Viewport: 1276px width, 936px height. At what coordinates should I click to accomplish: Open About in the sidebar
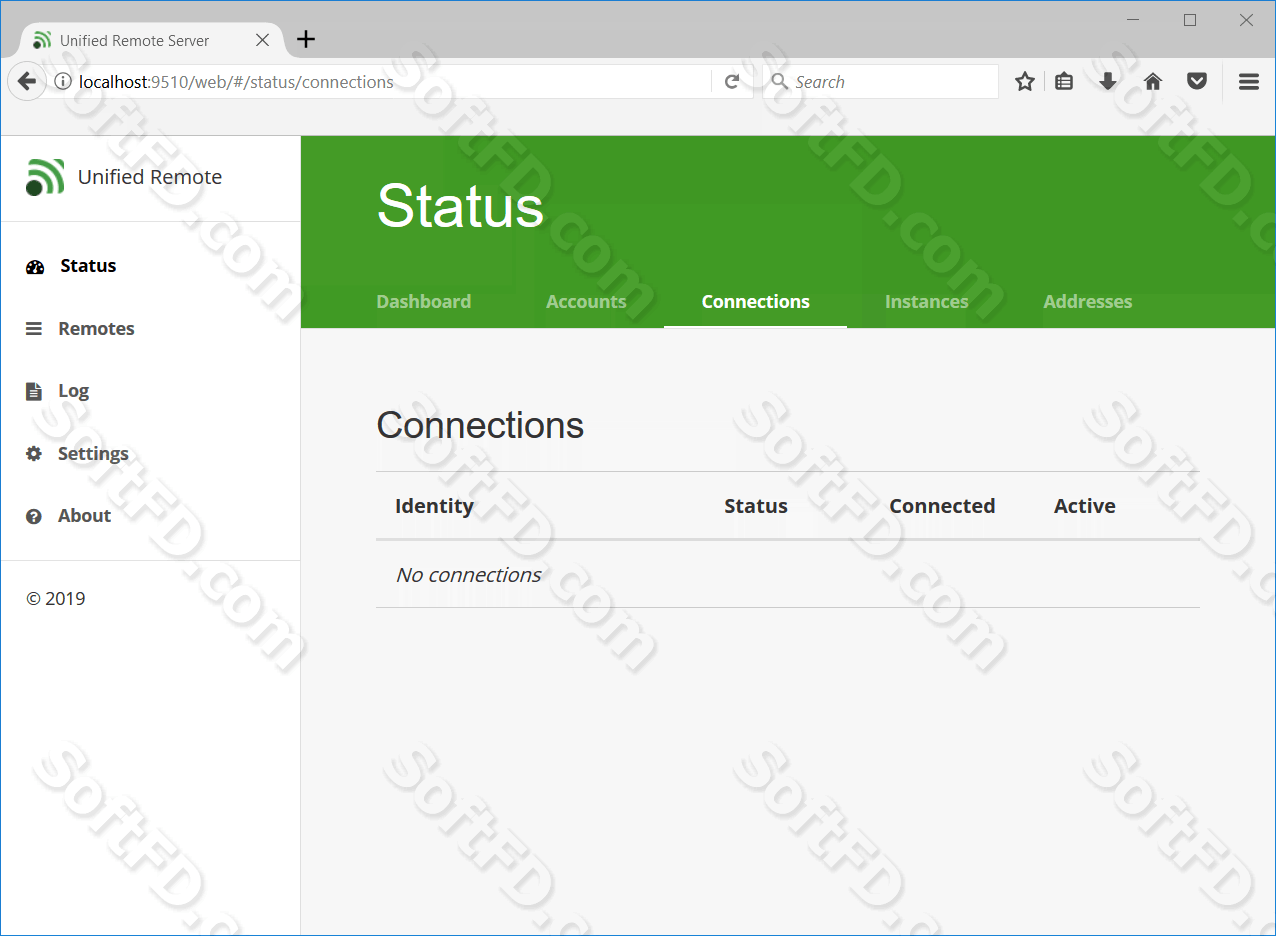pos(84,516)
